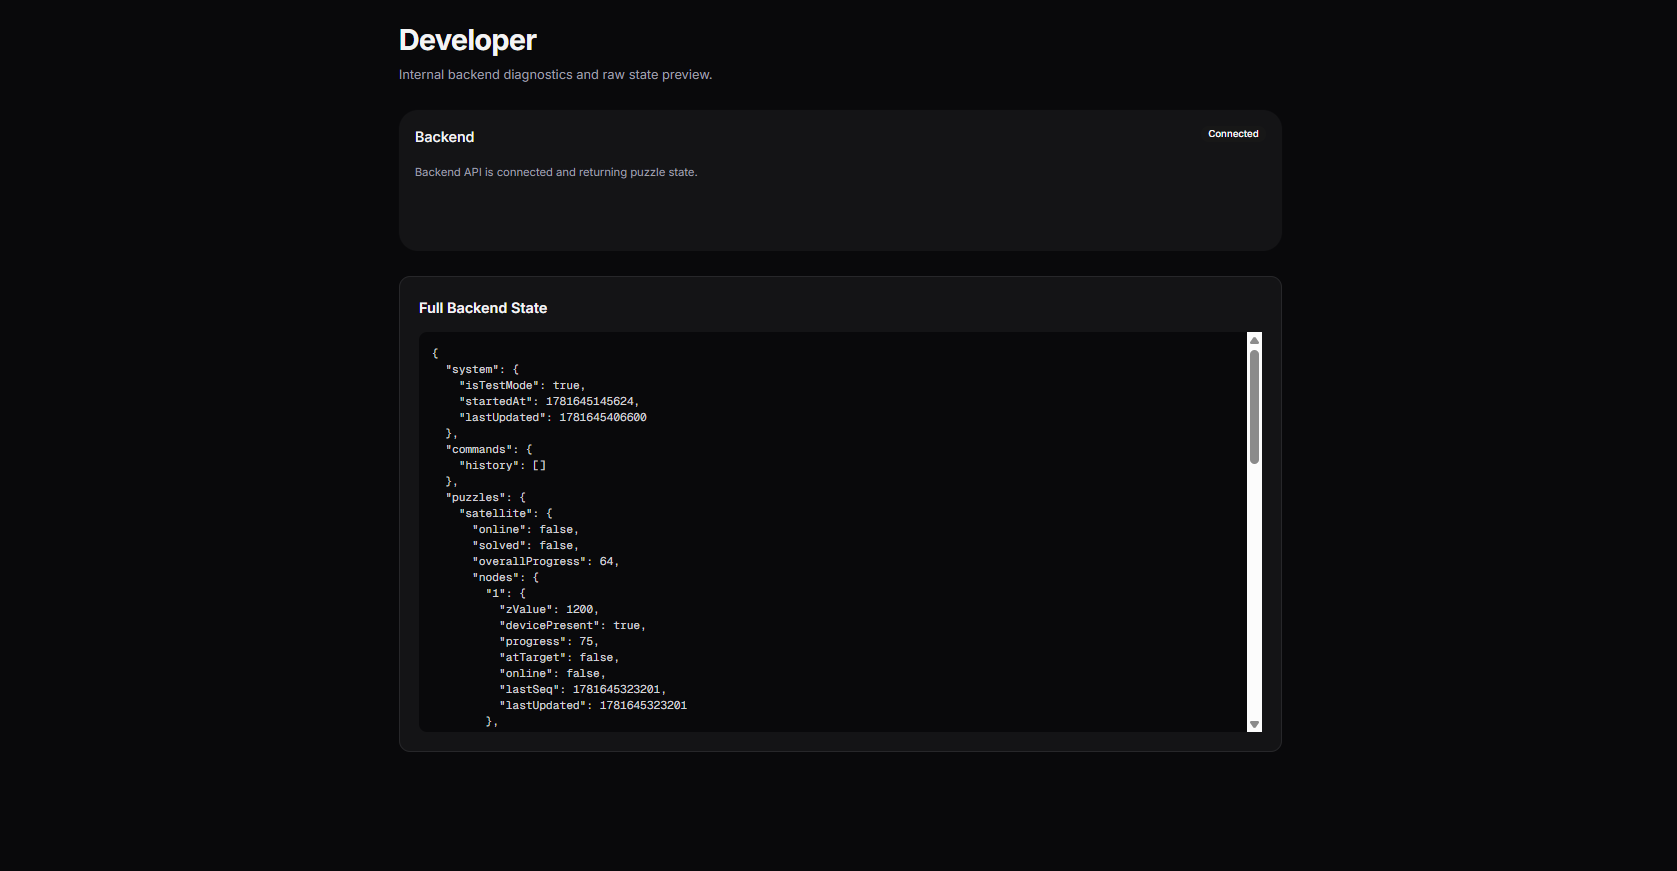Viewport: 1677px width, 871px height.
Task: Click the "lastSeq" value line
Action: pos(583,689)
